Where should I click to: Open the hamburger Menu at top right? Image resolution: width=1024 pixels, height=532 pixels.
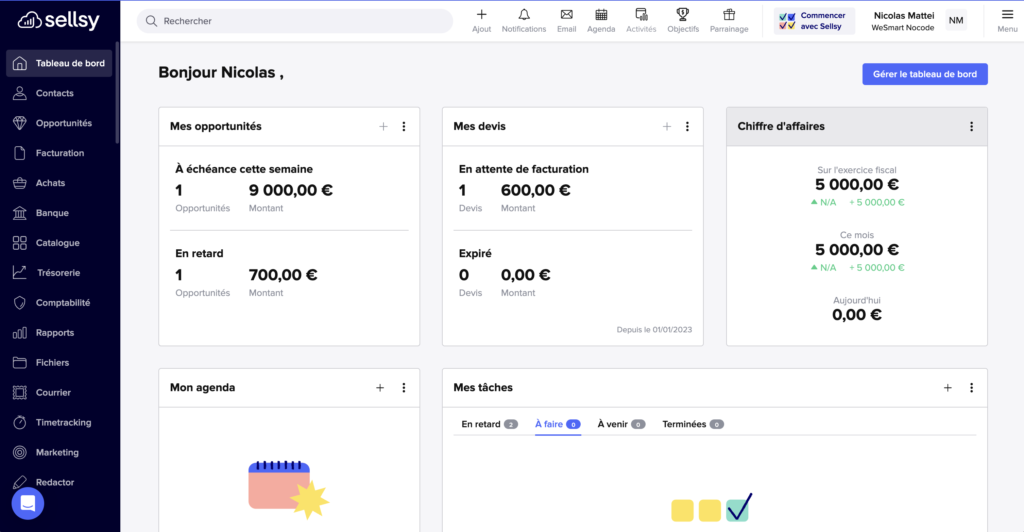click(x=1007, y=20)
